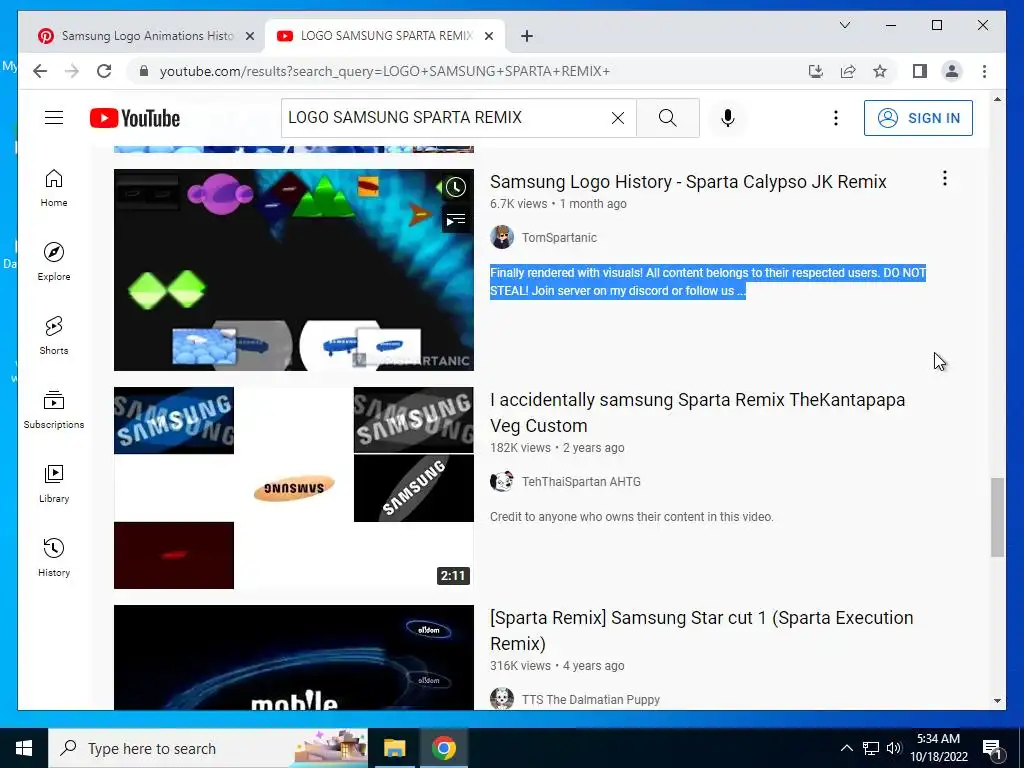The image size is (1024, 768).
Task: Open Subscriptions in the sidebar
Action: coord(54,409)
